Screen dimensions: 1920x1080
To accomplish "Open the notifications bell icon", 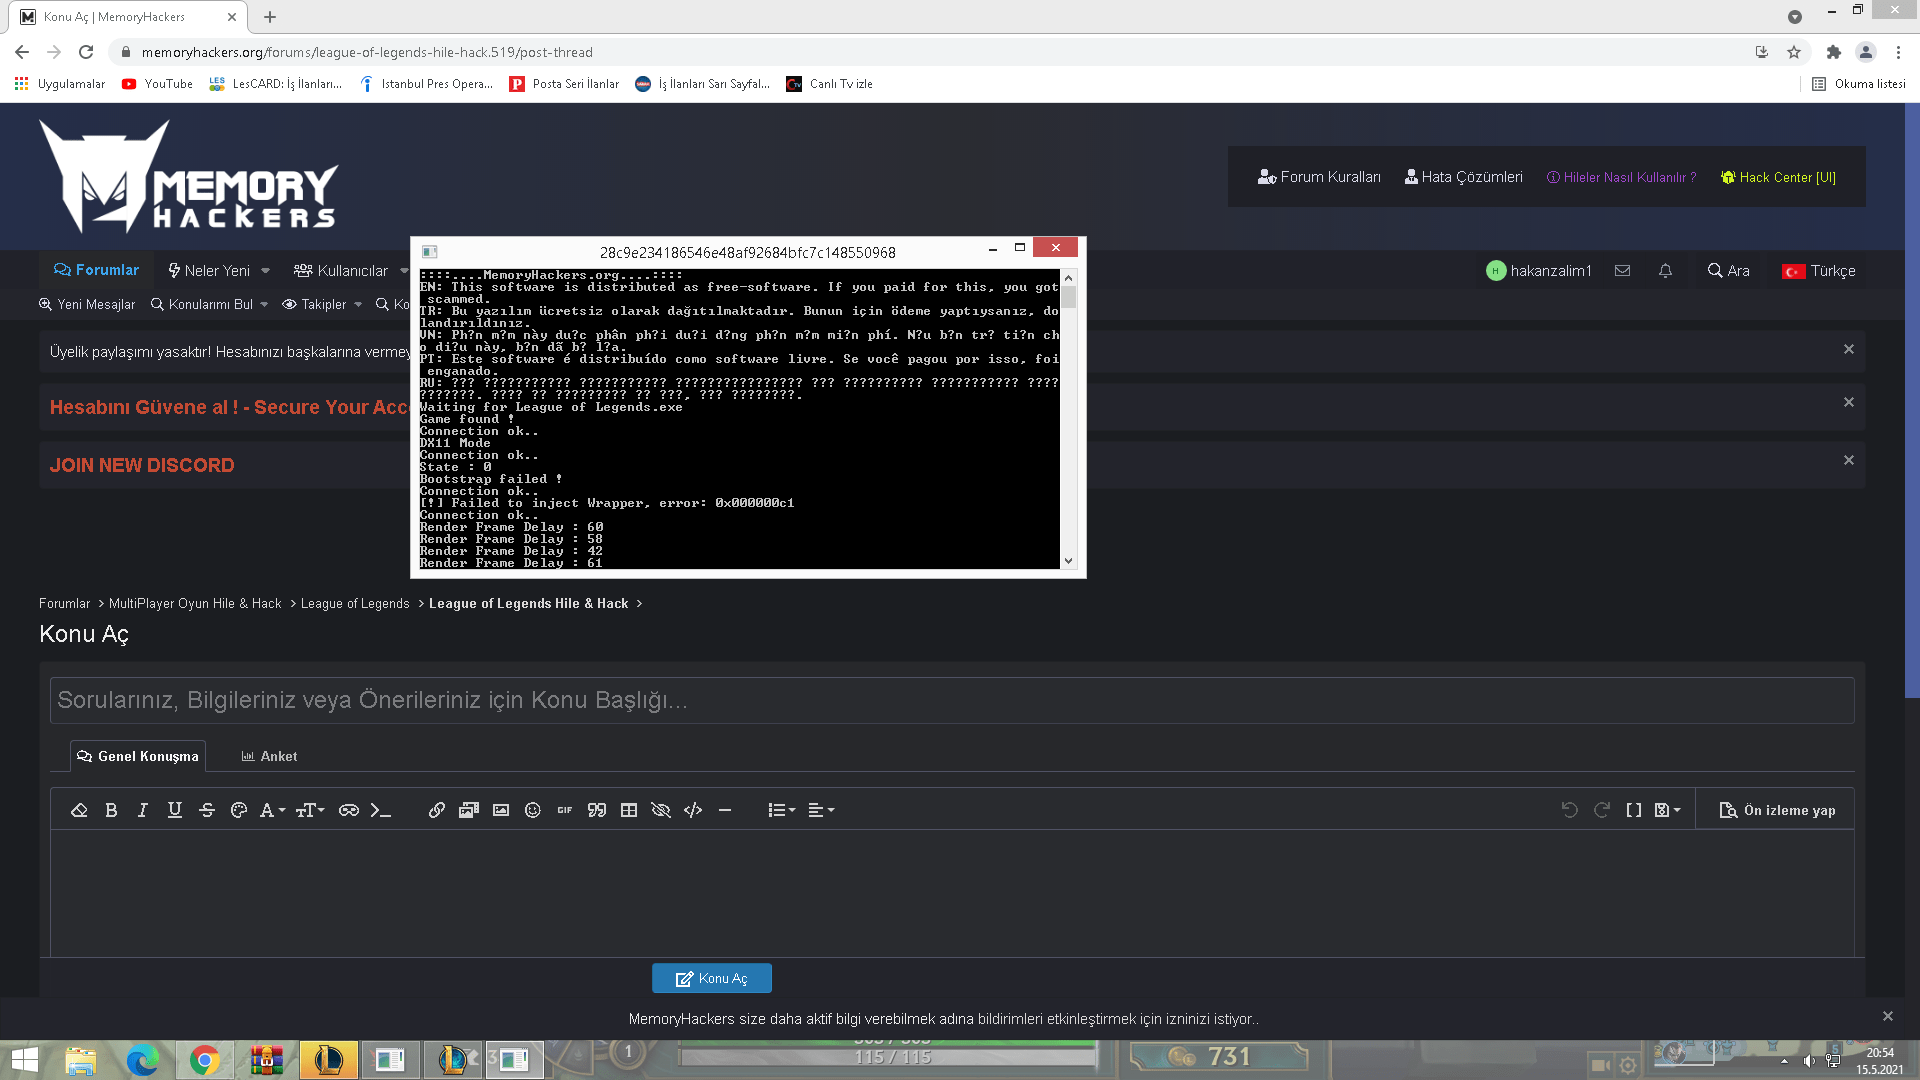I will point(1665,271).
